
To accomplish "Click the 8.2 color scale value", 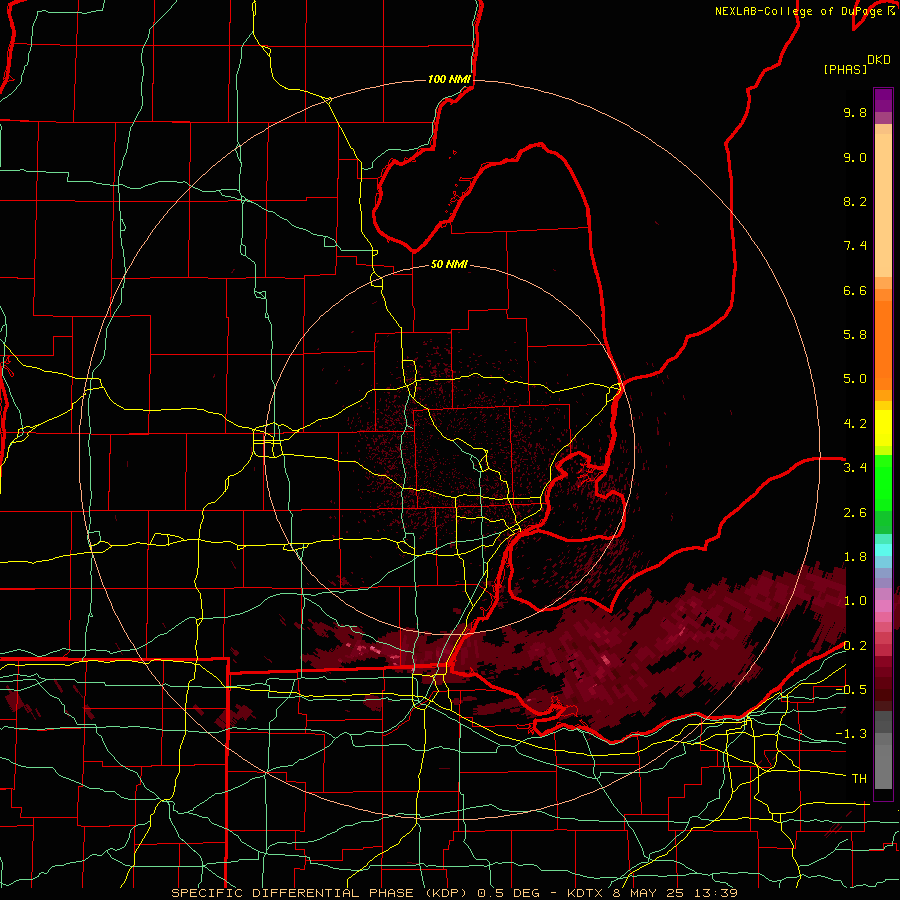I will tap(855, 201).
